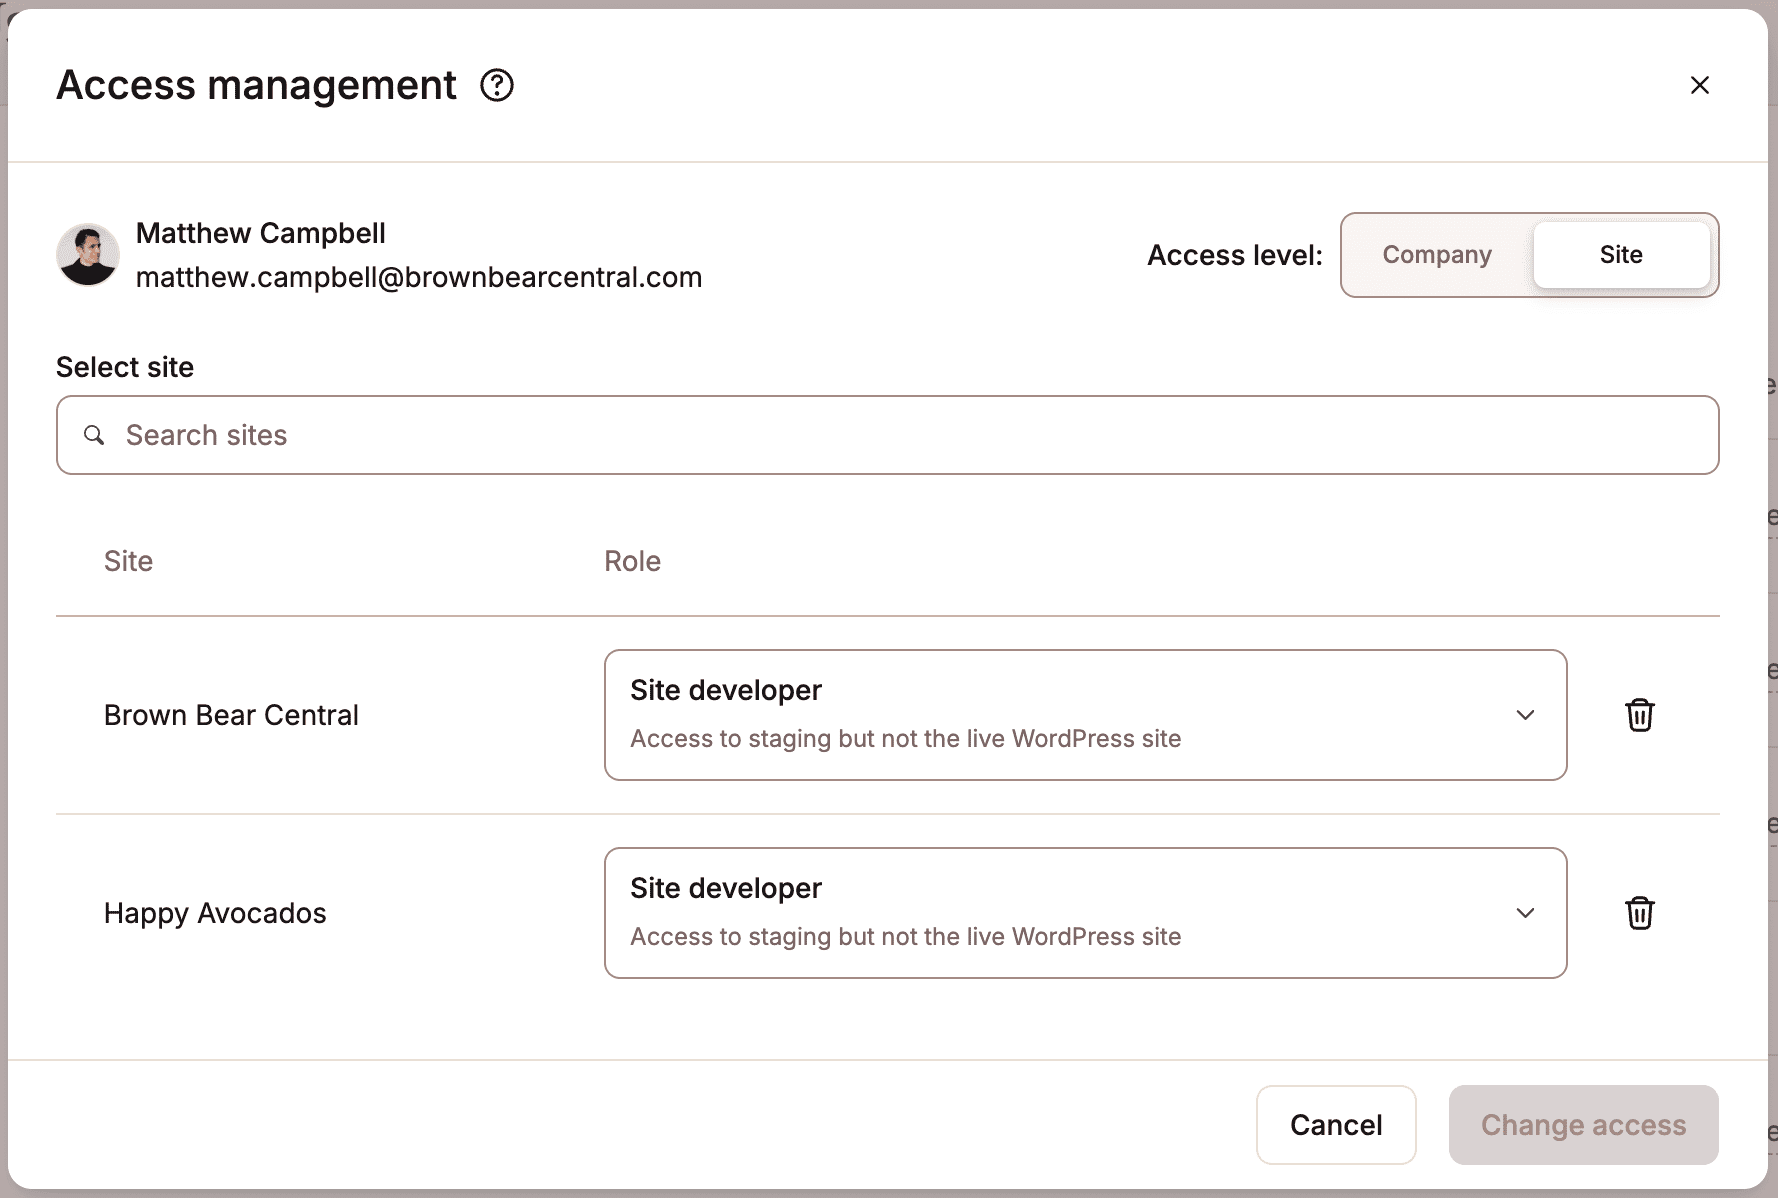Select the Site access level option

(x=1620, y=255)
